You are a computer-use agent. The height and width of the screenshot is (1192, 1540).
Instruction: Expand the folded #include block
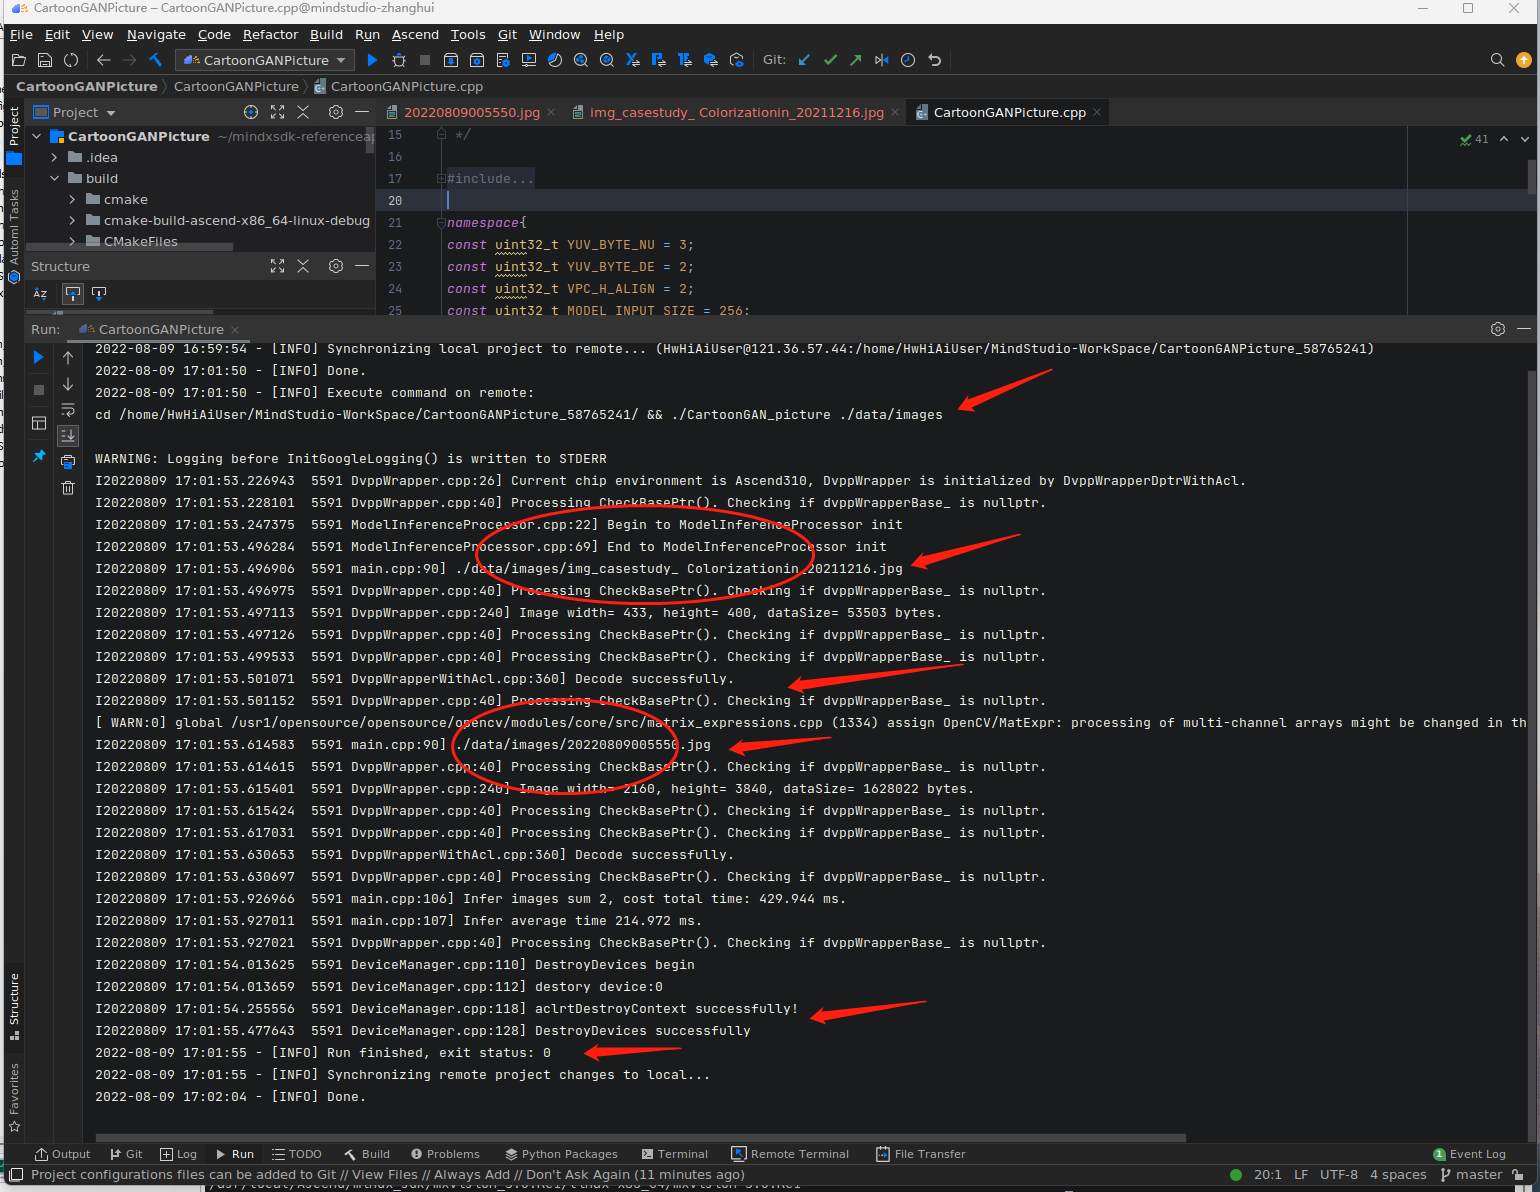pyautogui.click(x=440, y=179)
